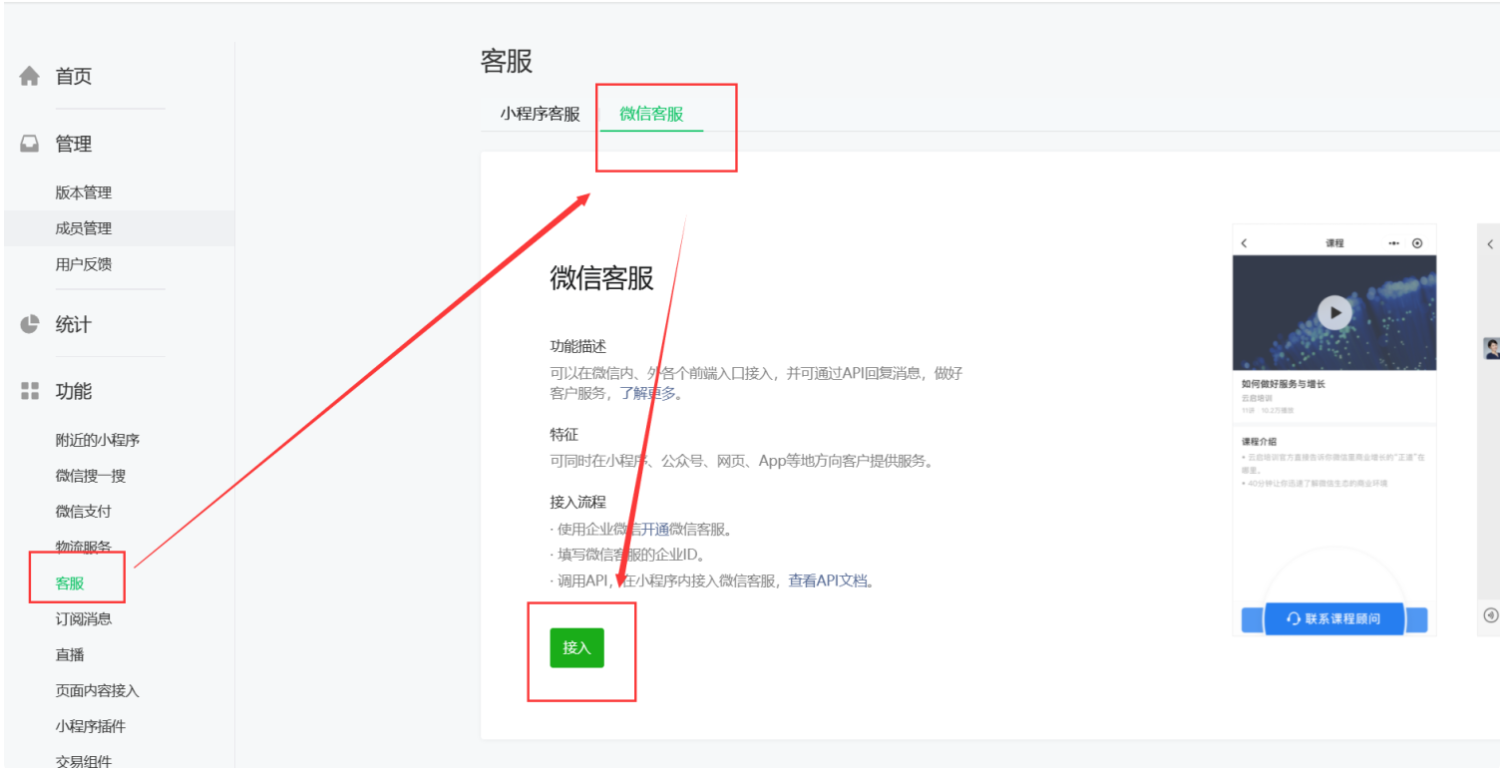Click the left chevron on second preview
This screenshot has height=768, width=1500.
[x=1490, y=244]
